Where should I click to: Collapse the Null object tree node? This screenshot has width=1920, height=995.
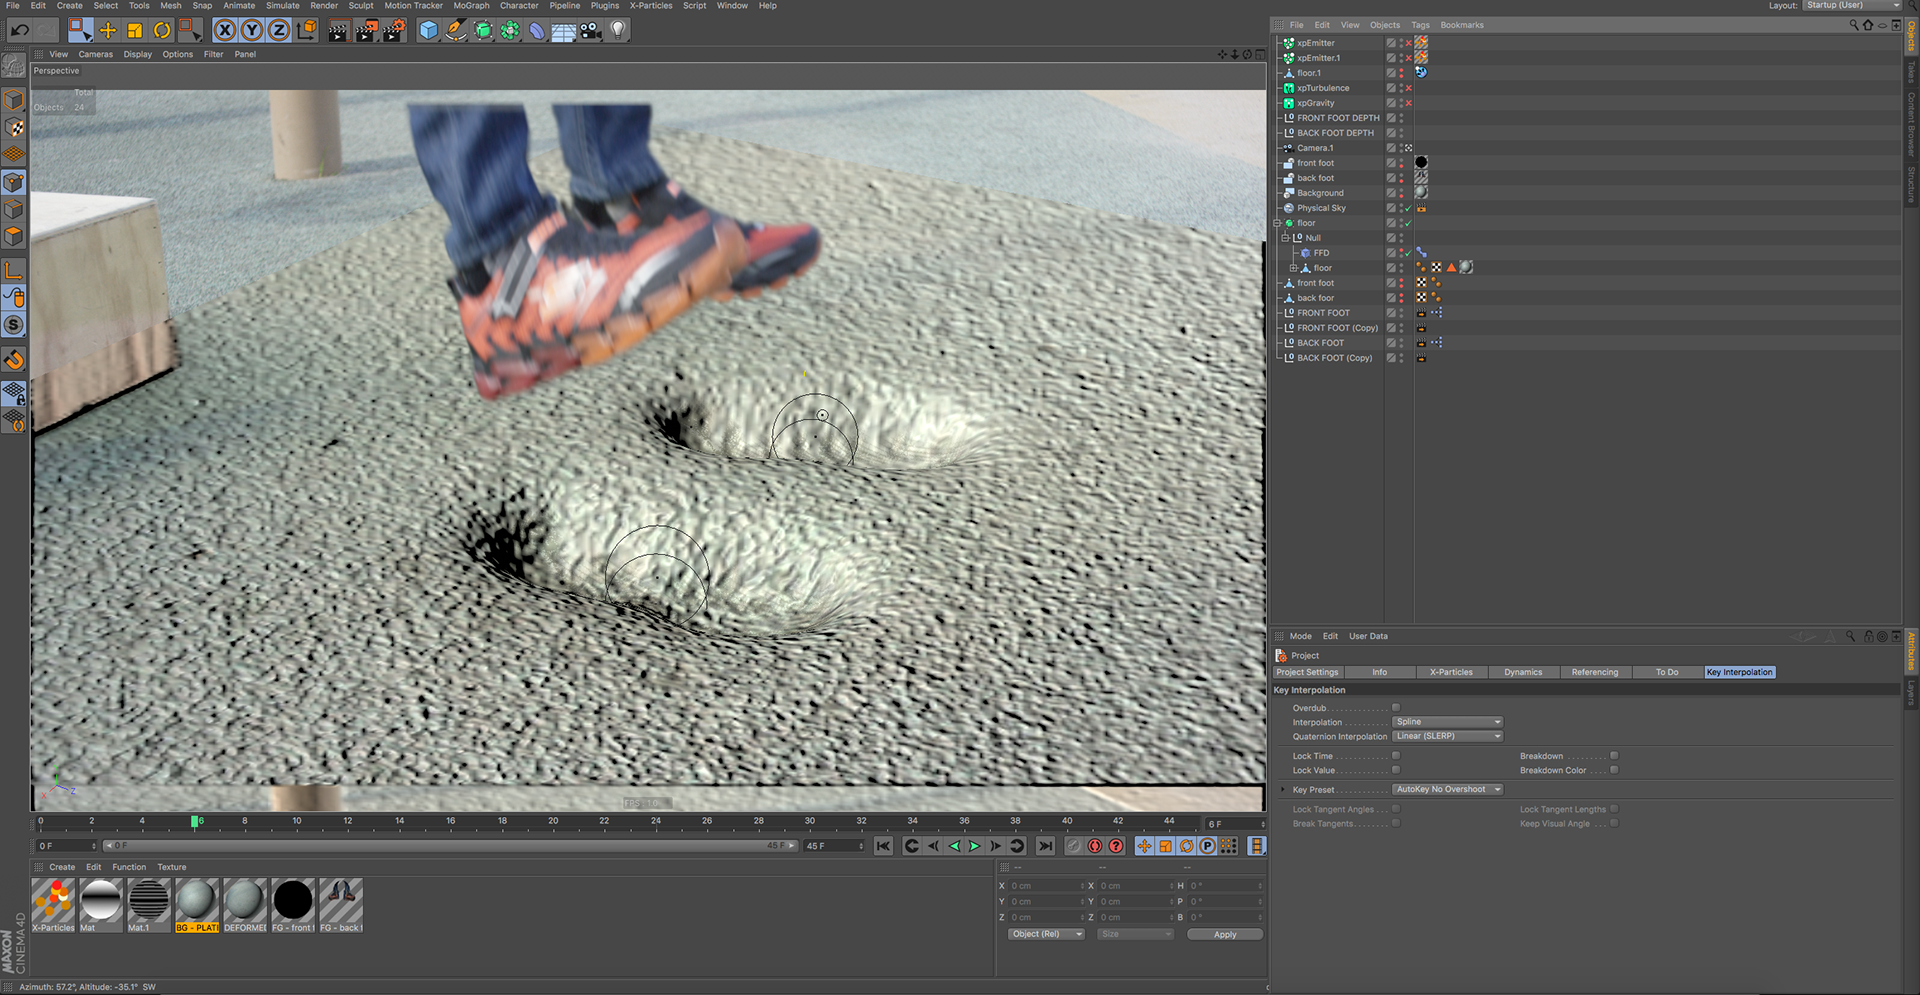1285,238
